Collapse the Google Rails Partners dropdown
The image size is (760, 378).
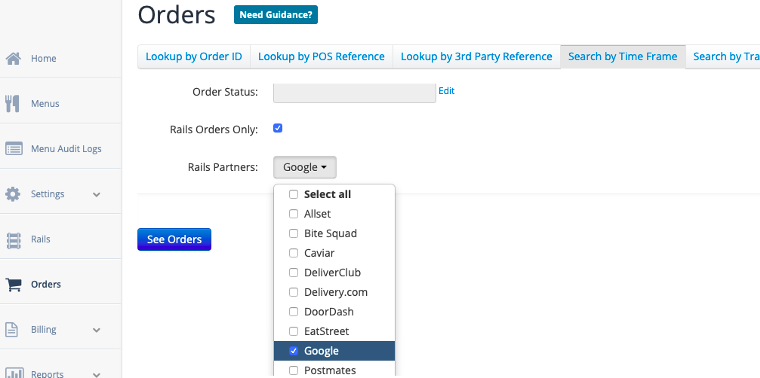(x=305, y=167)
